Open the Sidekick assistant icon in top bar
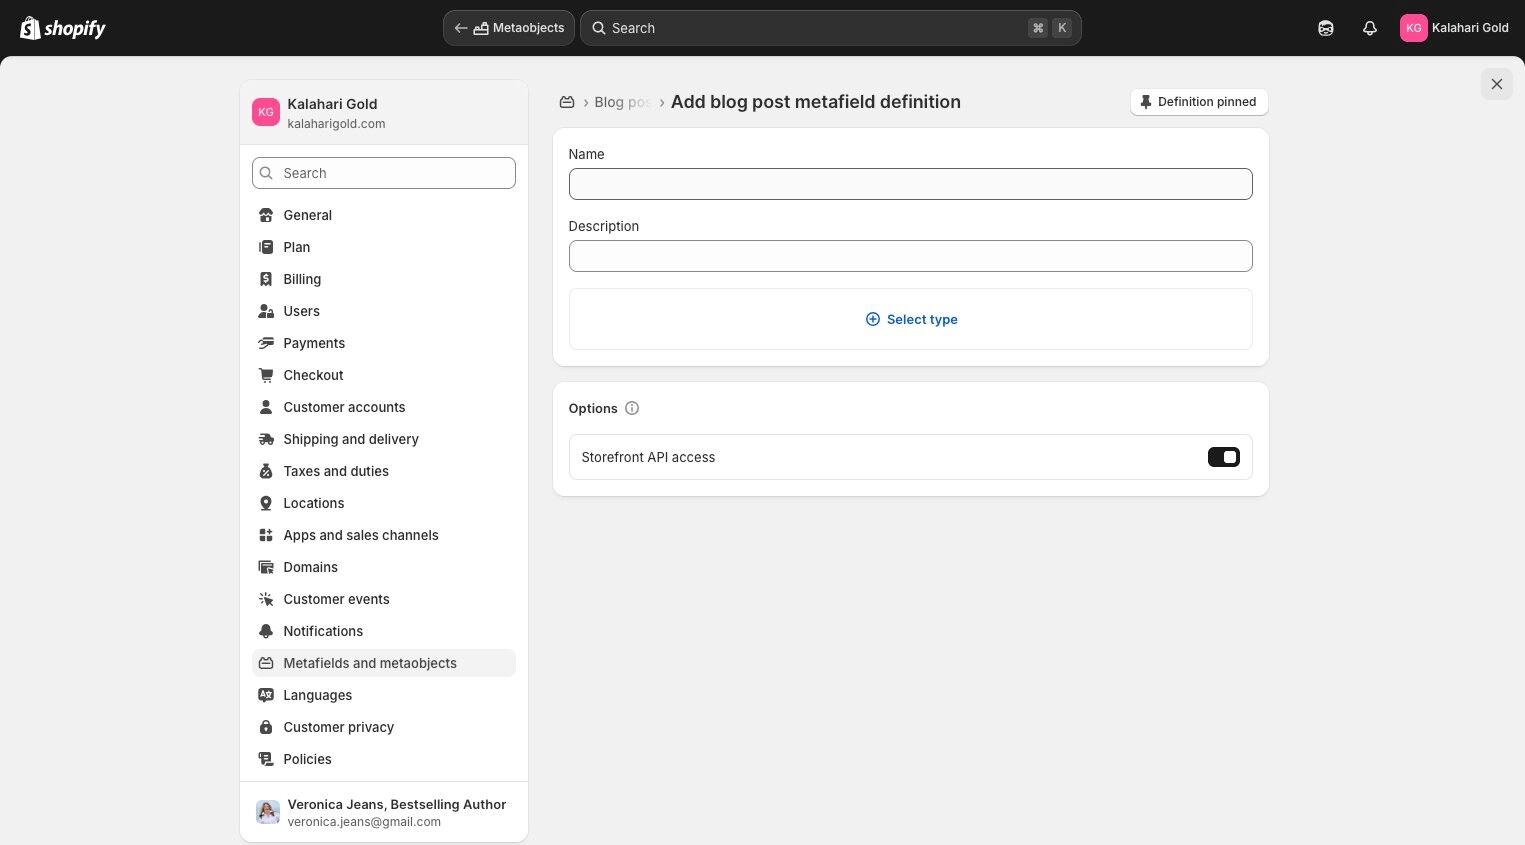Viewport: 1525px width, 845px height. tap(1326, 28)
